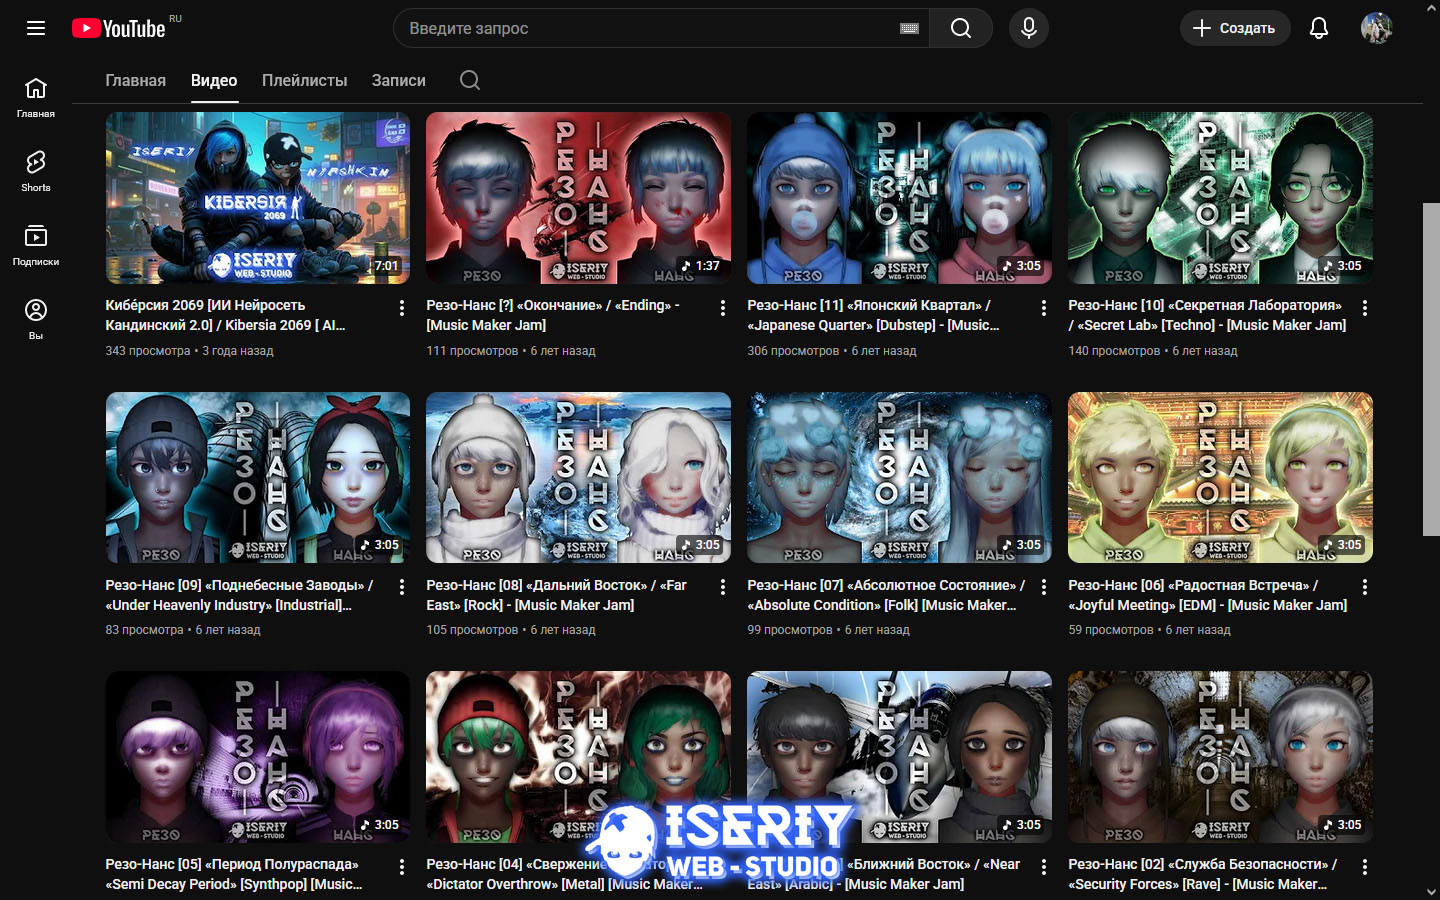The height and width of the screenshot is (900, 1440).
Task: Switch to the Записи tab
Action: (x=398, y=80)
